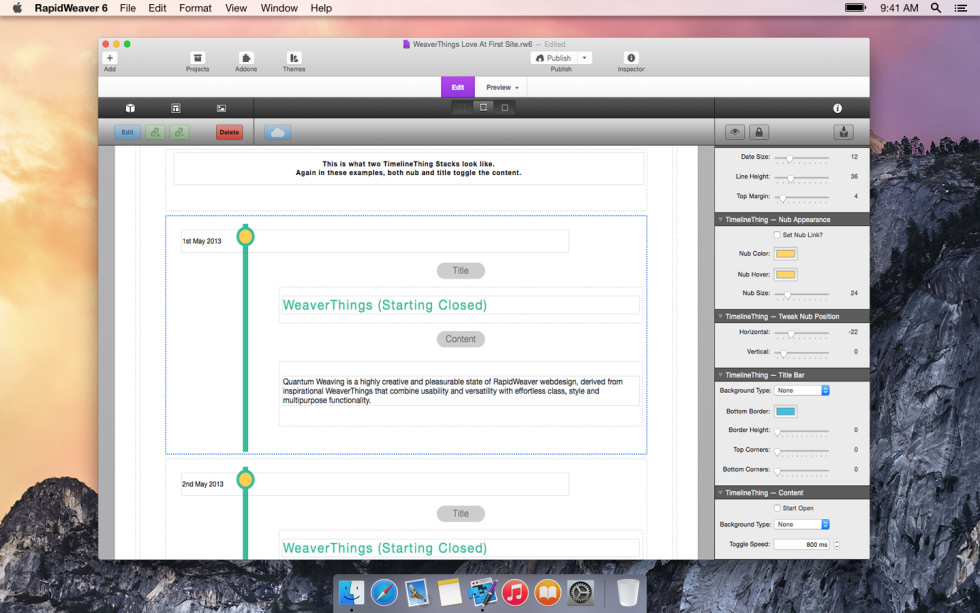The image size is (980, 613).
Task: Open the Format menu
Action: [195, 8]
